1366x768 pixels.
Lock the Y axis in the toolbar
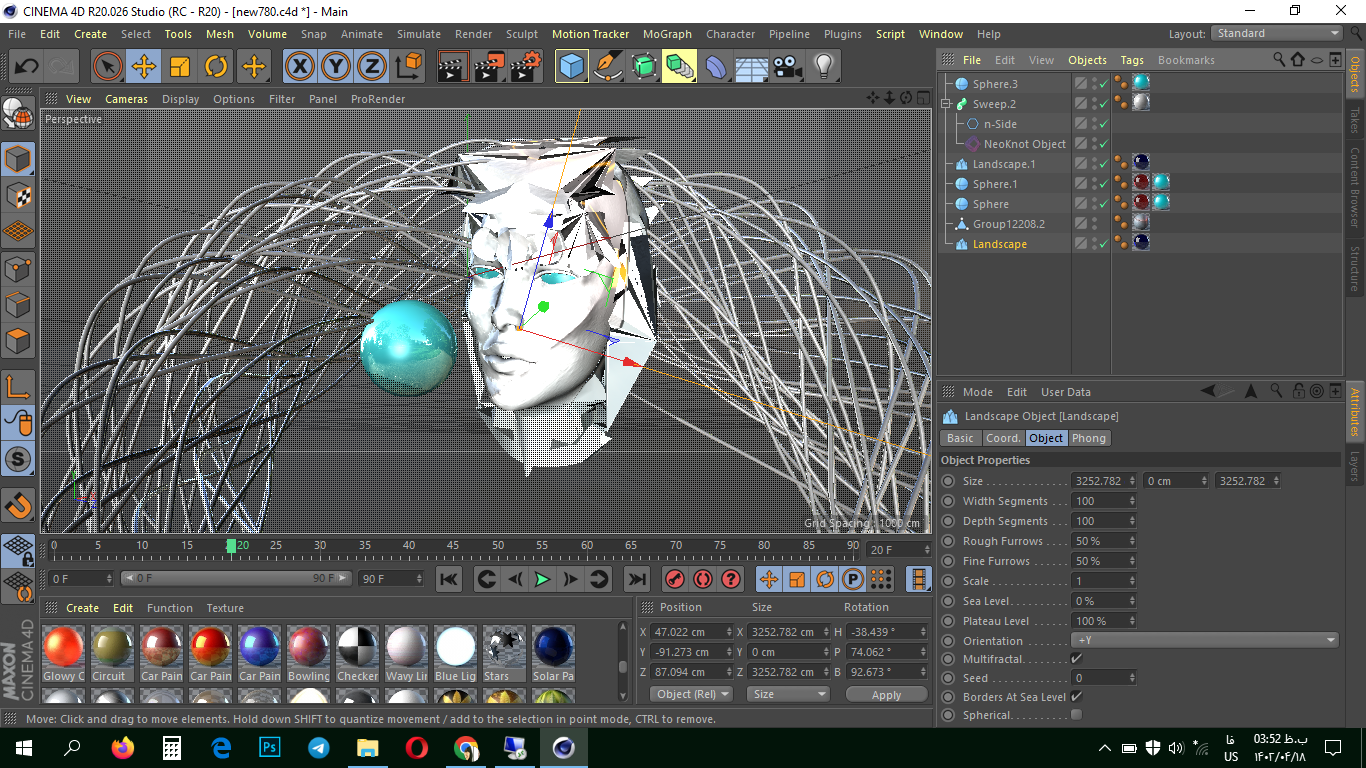click(x=335, y=66)
